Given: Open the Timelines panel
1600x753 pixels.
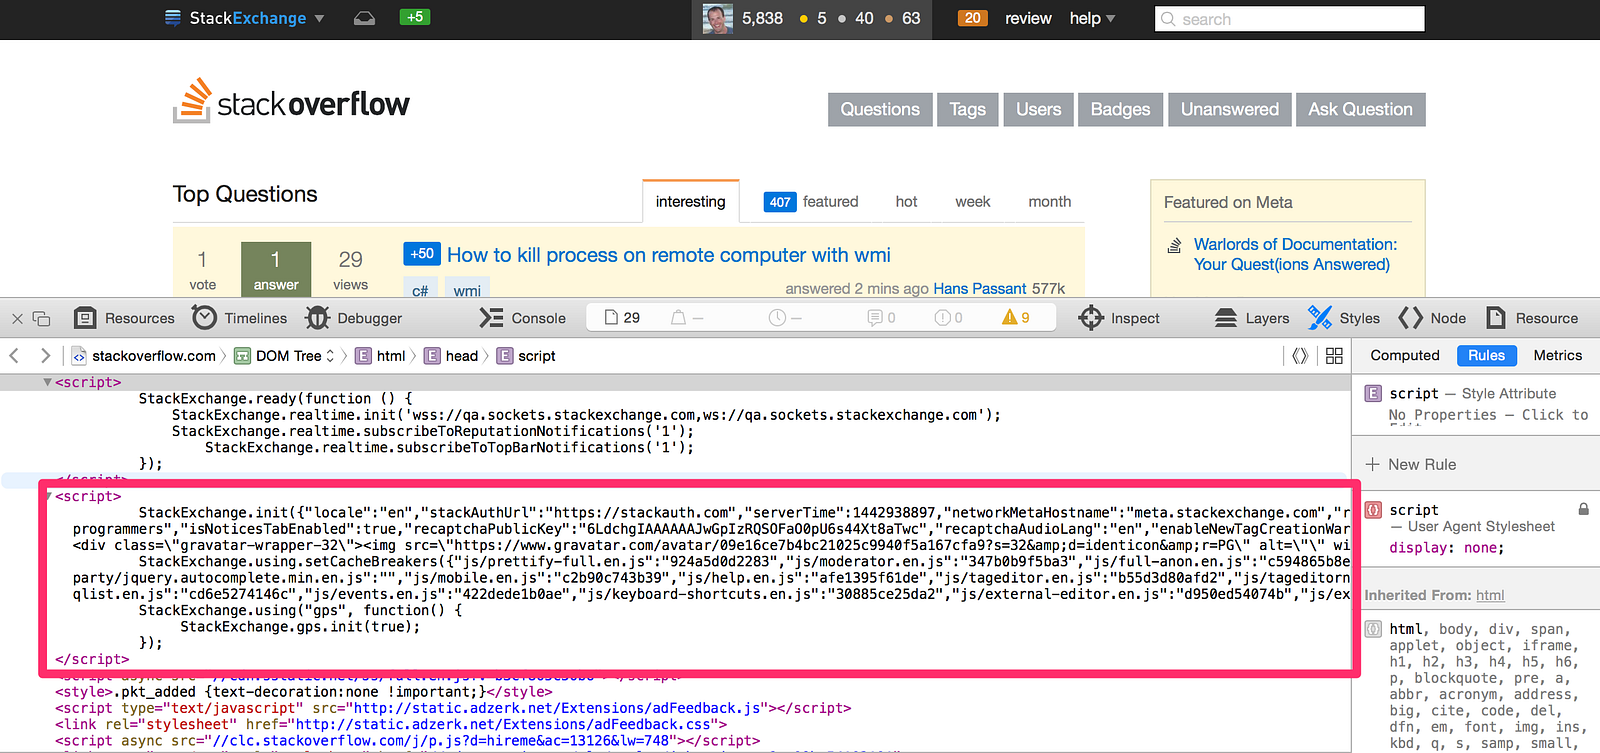Looking at the screenshot, I should [x=240, y=318].
